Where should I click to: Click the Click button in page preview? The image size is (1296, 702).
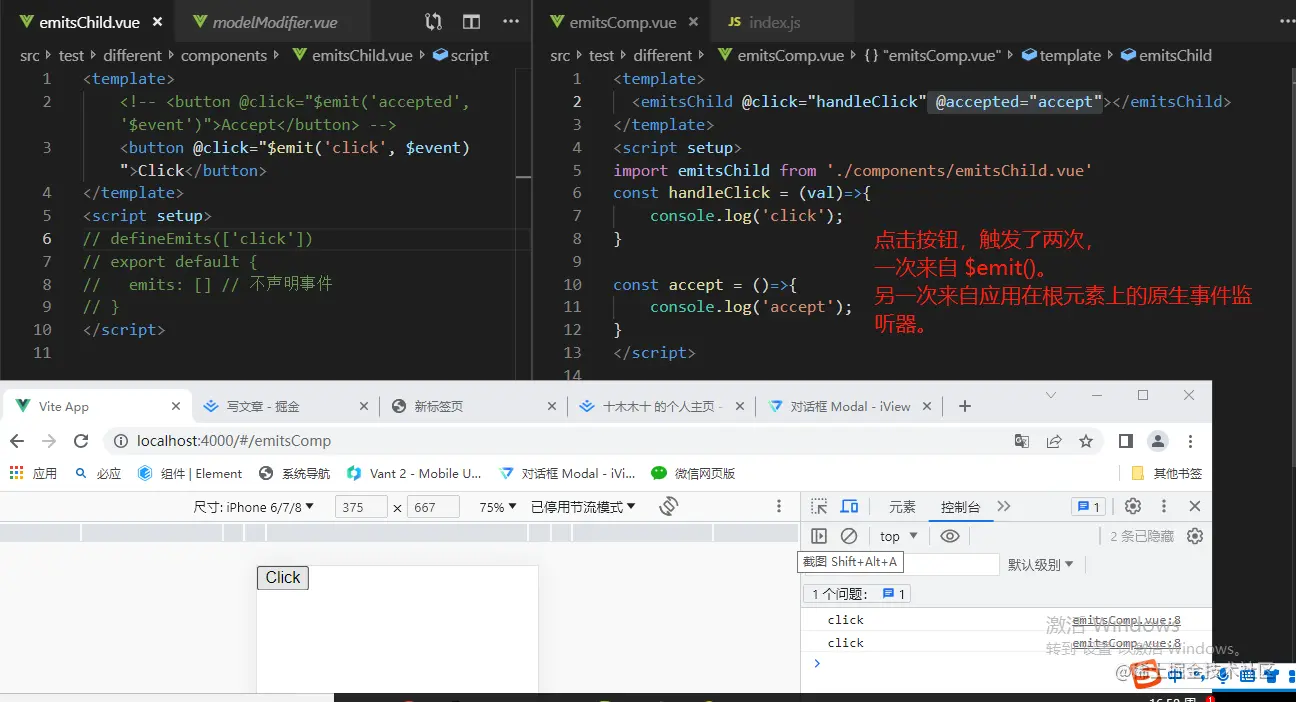(283, 578)
